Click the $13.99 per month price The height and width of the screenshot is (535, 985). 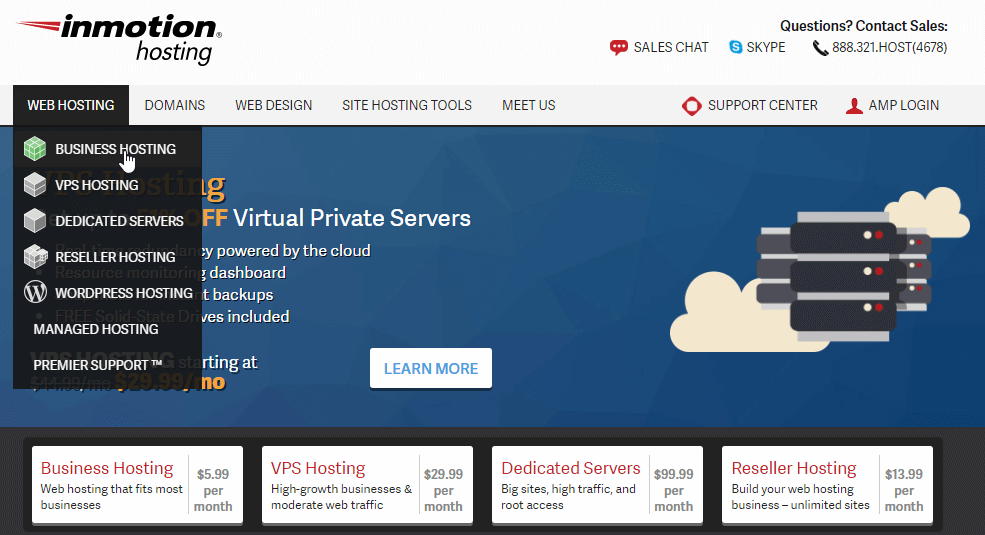coord(904,490)
